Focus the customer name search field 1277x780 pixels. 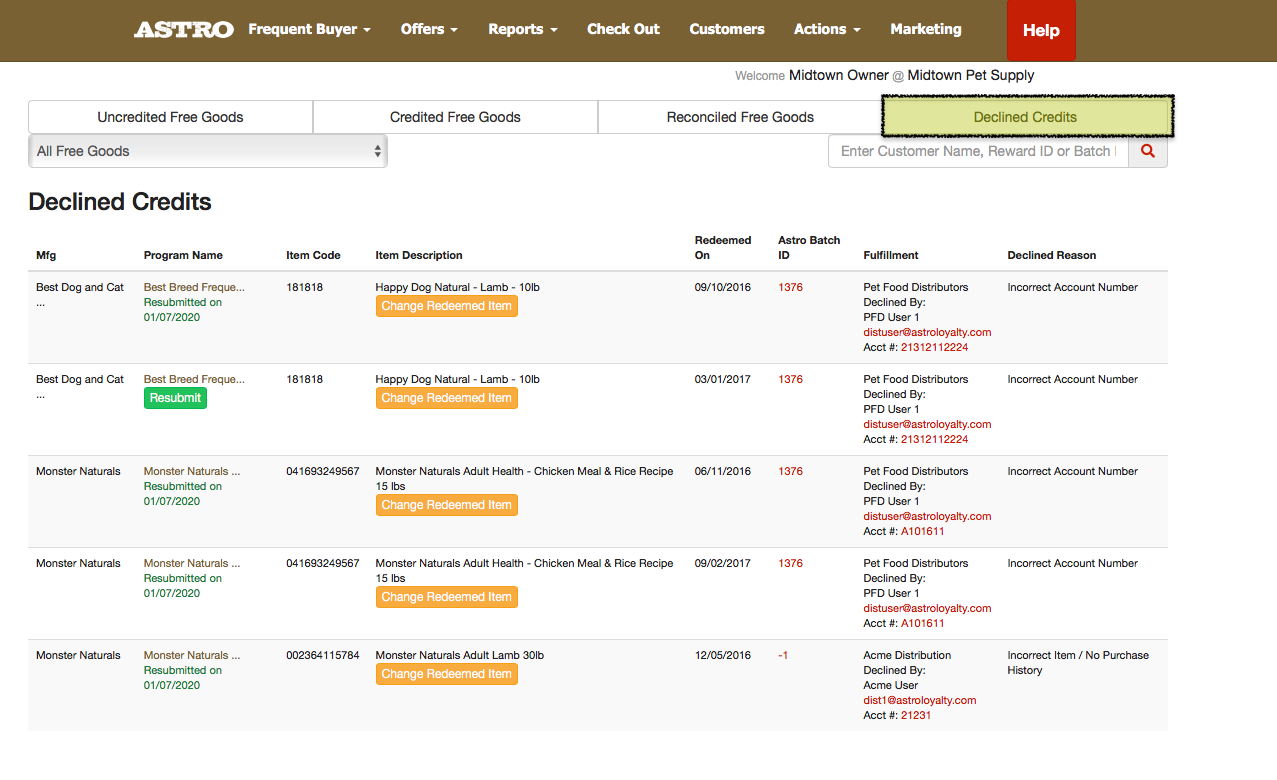coord(978,151)
